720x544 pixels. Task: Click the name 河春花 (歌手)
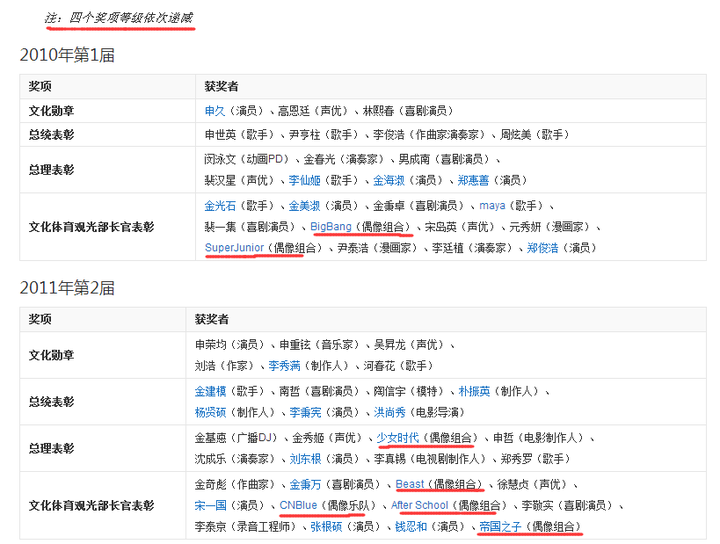[399, 366]
